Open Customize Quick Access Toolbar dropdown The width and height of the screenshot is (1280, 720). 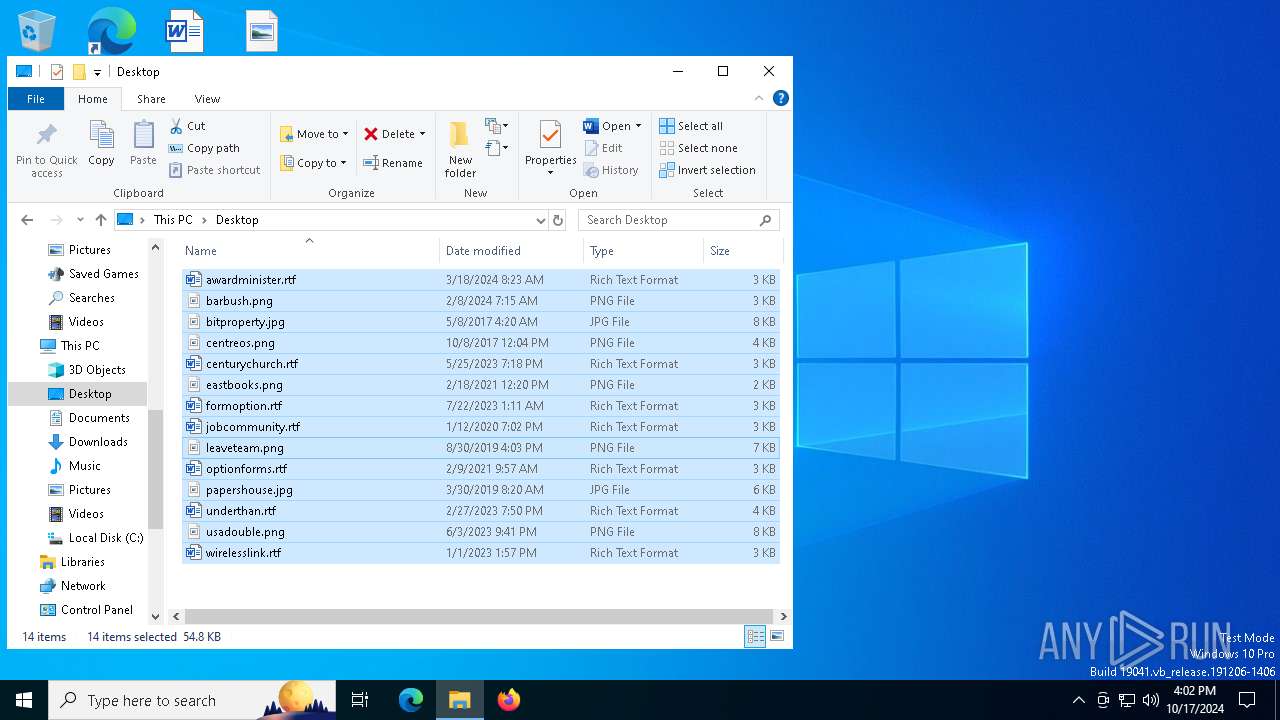tap(97, 72)
